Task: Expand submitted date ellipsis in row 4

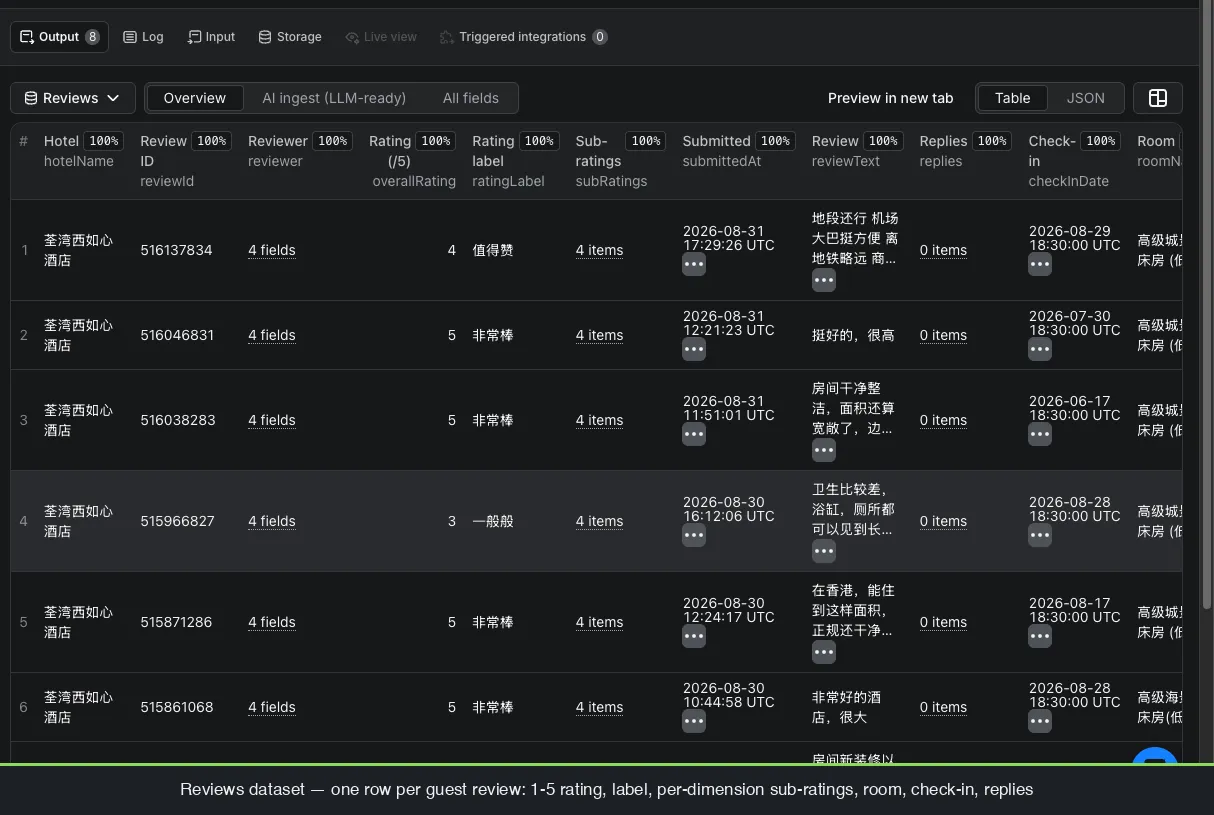Action: click(694, 535)
